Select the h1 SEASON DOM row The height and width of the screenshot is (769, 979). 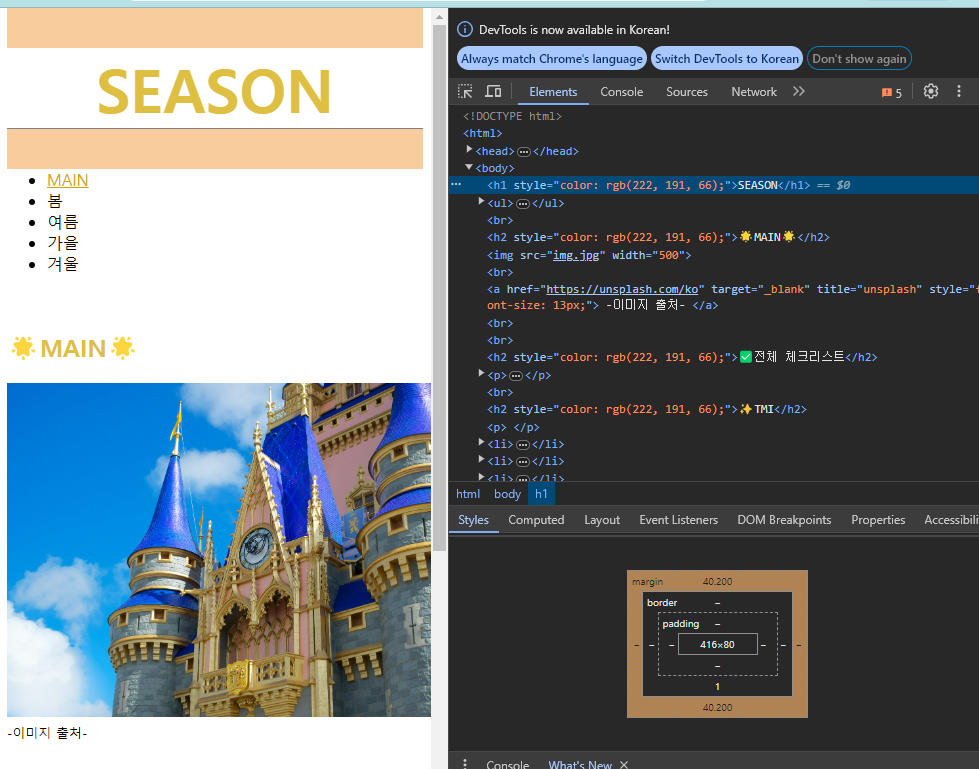(714, 185)
